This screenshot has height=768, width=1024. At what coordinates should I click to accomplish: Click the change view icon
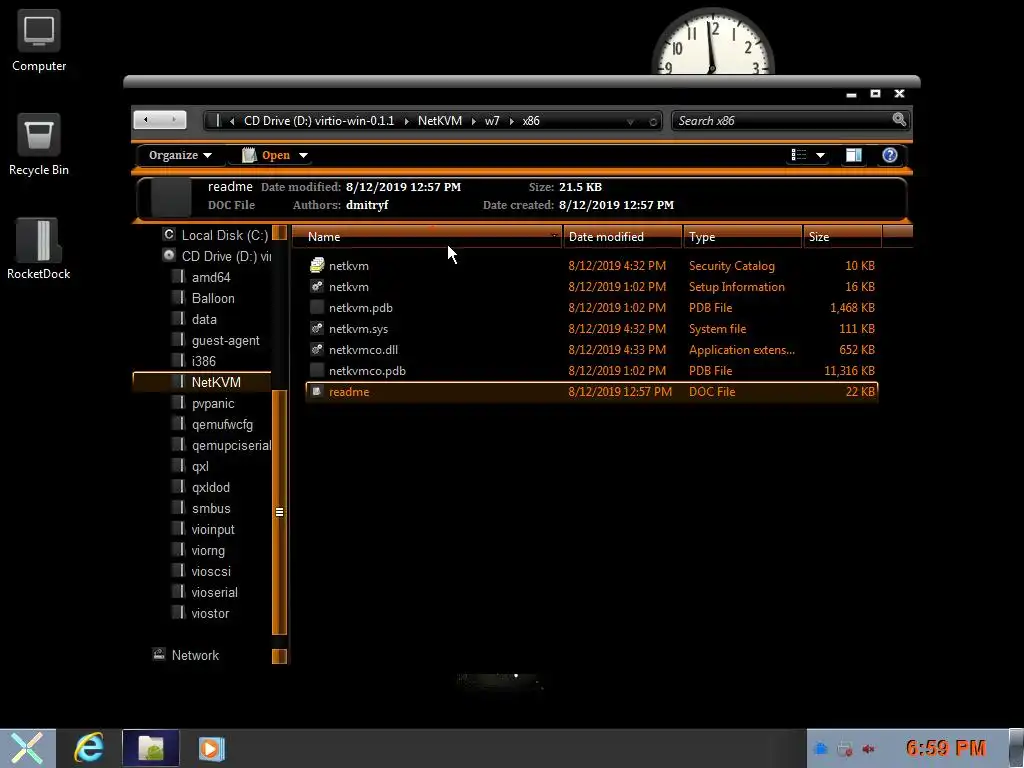pyautogui.click(x=799, y=155)
